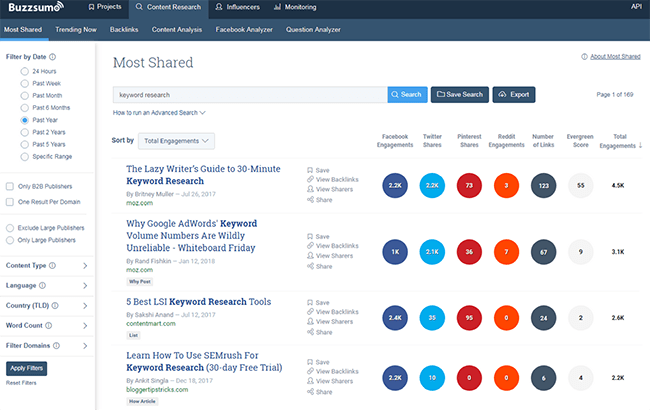
Task: Enable Only B2B Publishers checkbox
Action: pyautogui.click(x=10, y=186)
